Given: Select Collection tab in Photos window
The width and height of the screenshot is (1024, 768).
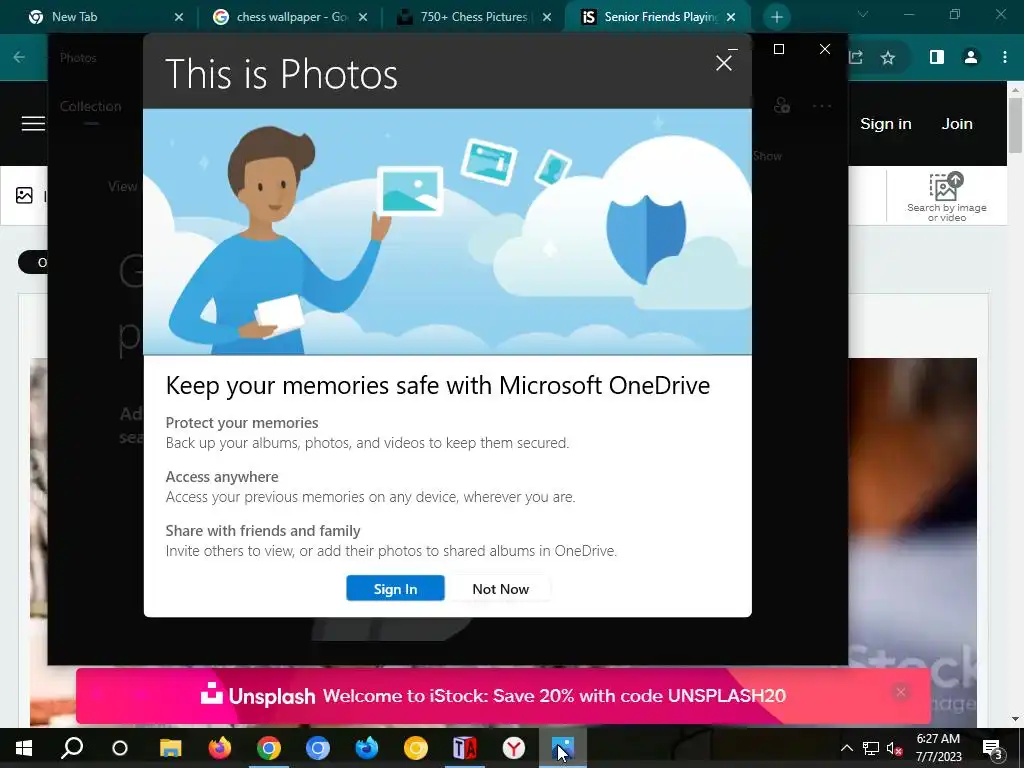Looking at the screenshot, I should point(91,106).
